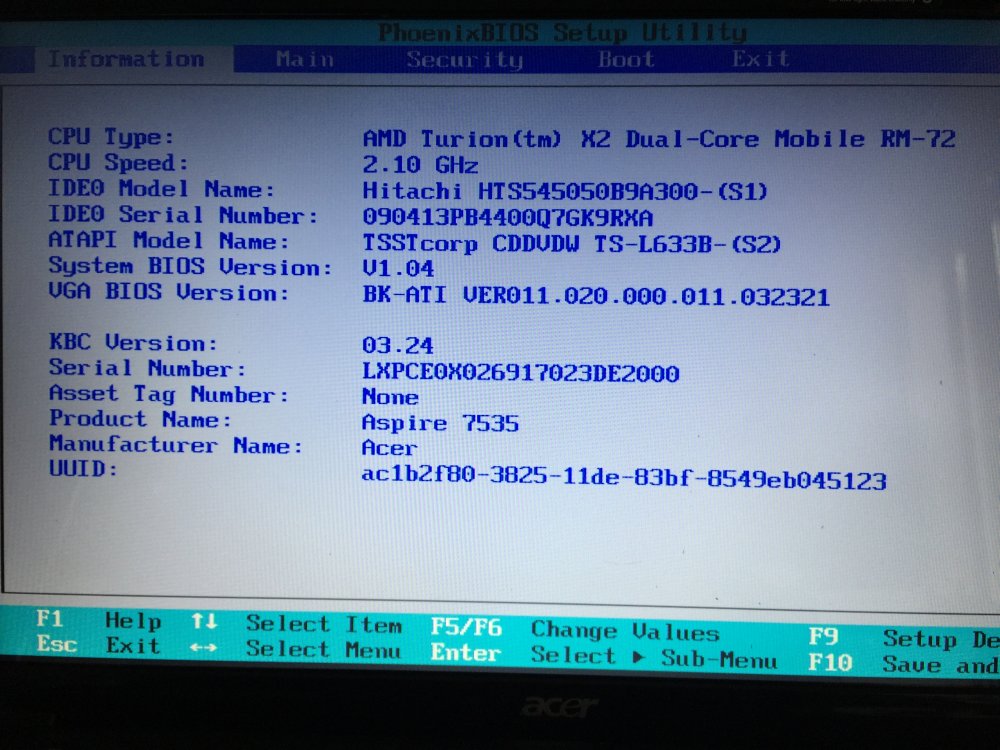Image resolution: width=1000 pixels, height=750 pixels.
Task: Click the F10 key hint
Action: (x=830, y=662)
